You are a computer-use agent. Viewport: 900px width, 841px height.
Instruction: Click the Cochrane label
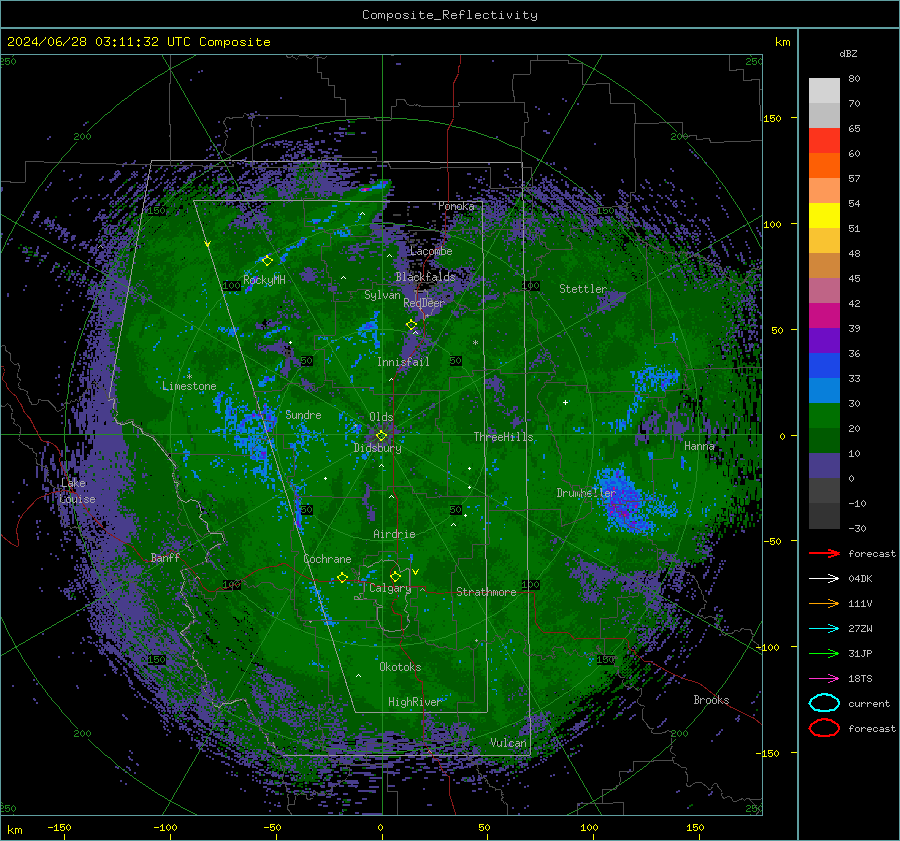tap(327, 559)
